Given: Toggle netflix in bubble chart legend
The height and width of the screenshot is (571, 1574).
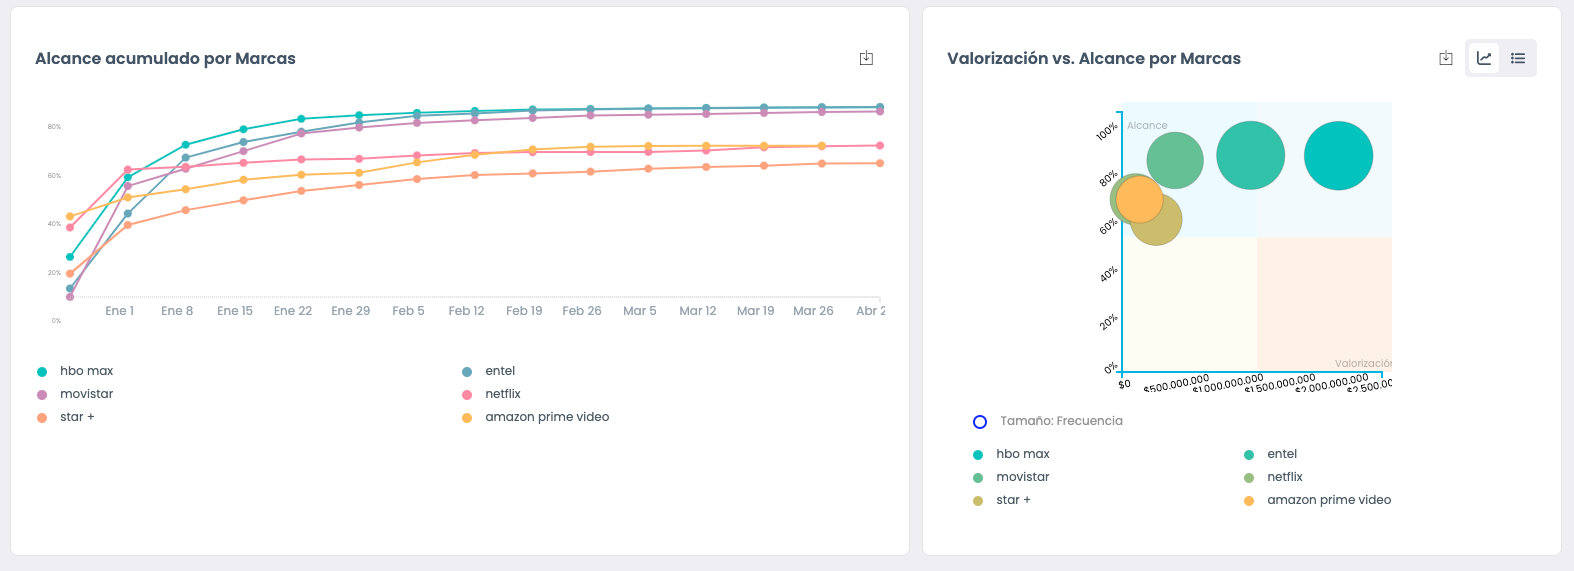Looking at the screenshot, I should (1284, 477).
